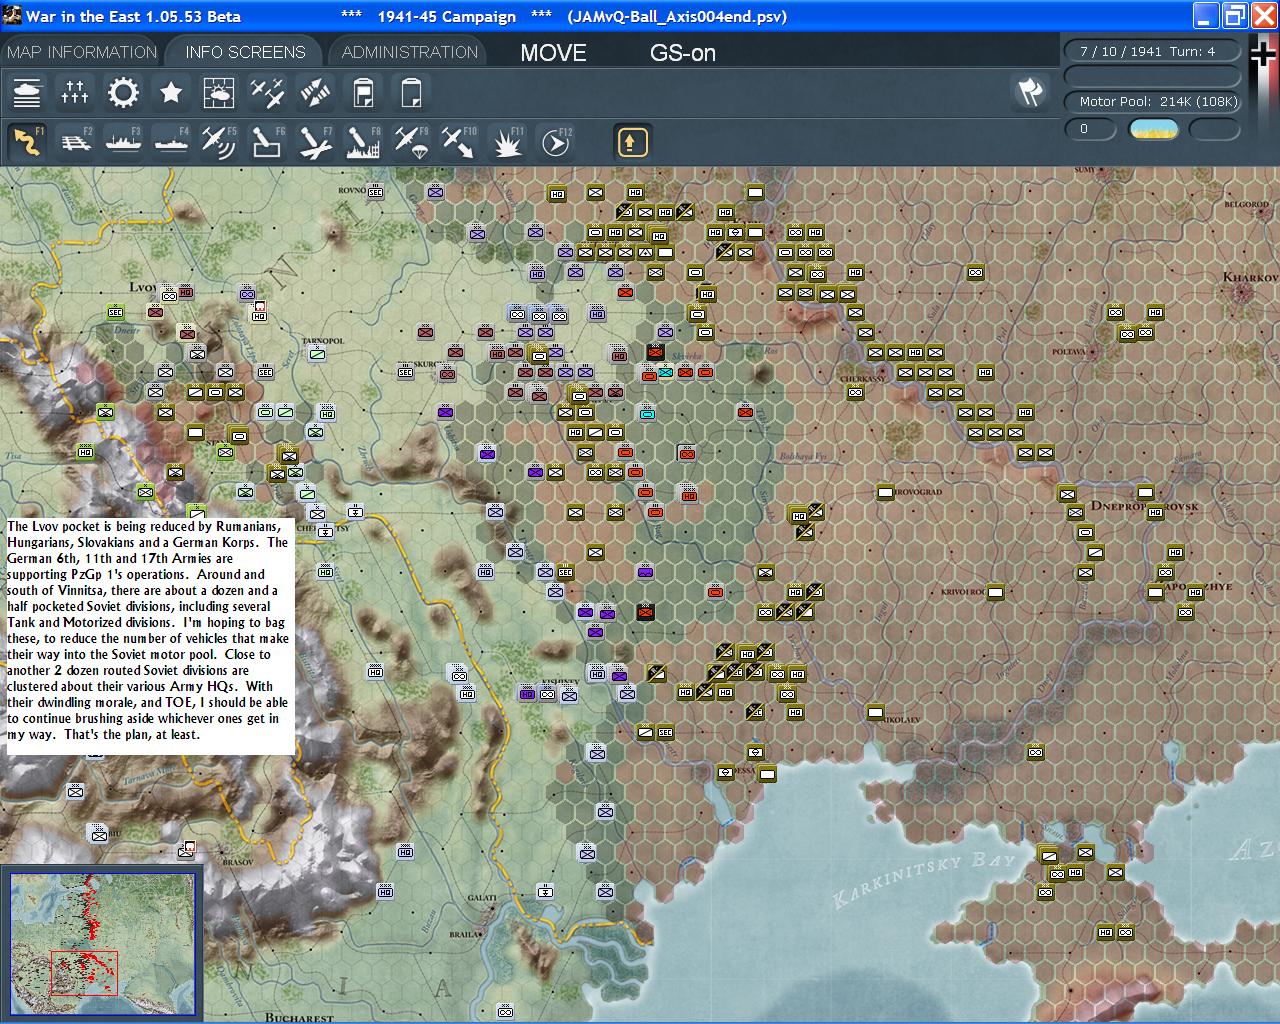Click the Dnepropetrovsk city label on map

1144,507
